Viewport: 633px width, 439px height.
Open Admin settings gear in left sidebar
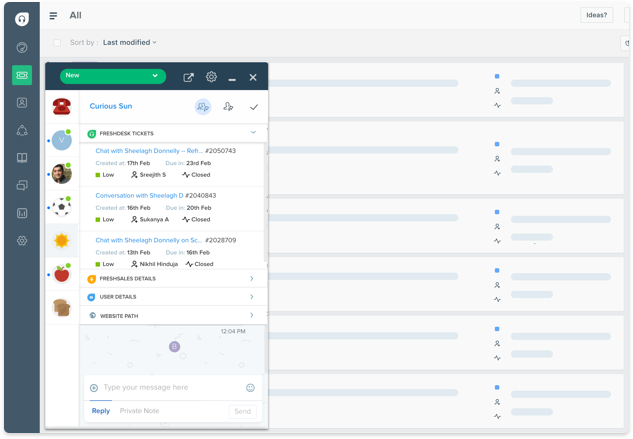[x=21, y=241]
